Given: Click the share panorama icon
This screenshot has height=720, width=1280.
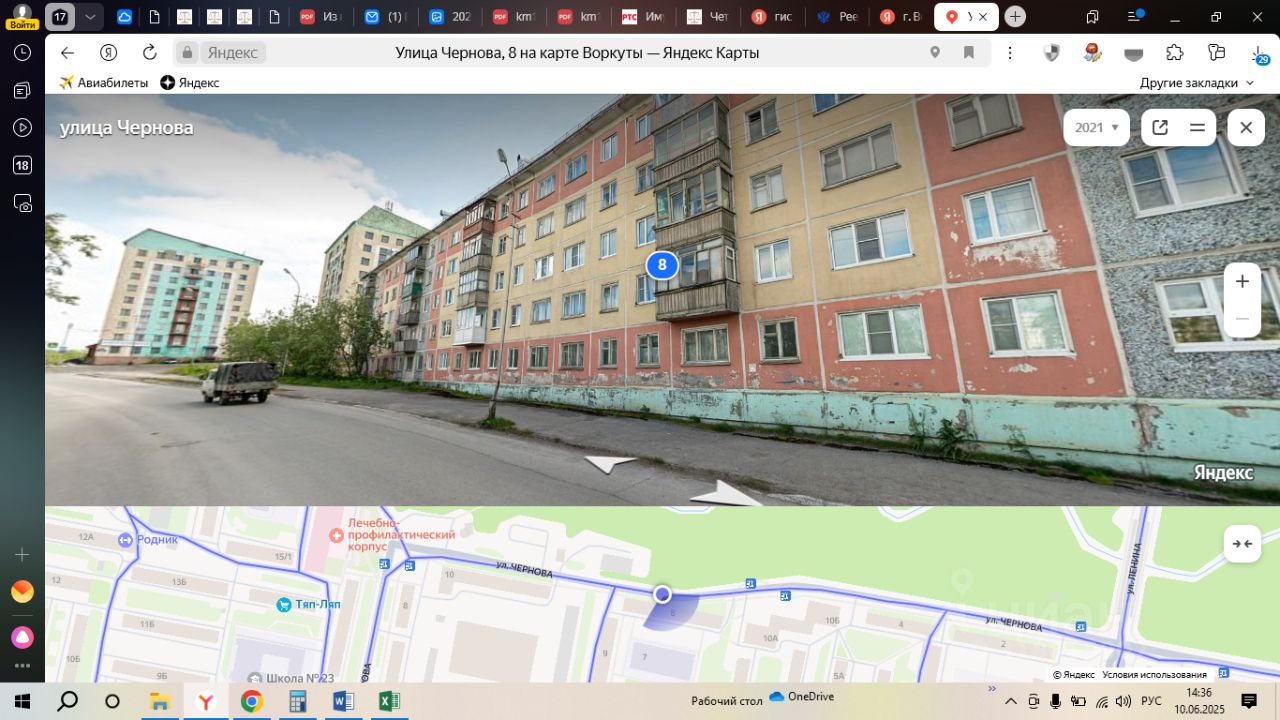Looking at the screenshot, I should tap(1160, 127).
